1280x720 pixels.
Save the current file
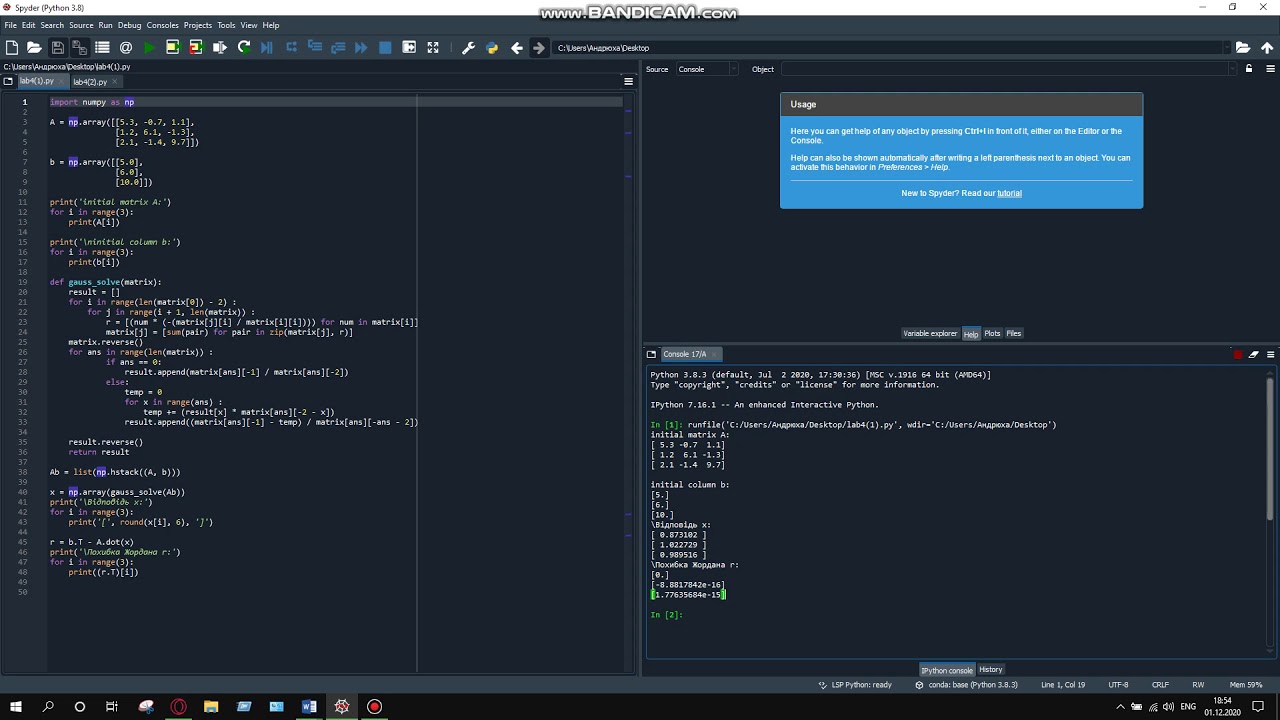pyautogui.click(x=57, y=47)
